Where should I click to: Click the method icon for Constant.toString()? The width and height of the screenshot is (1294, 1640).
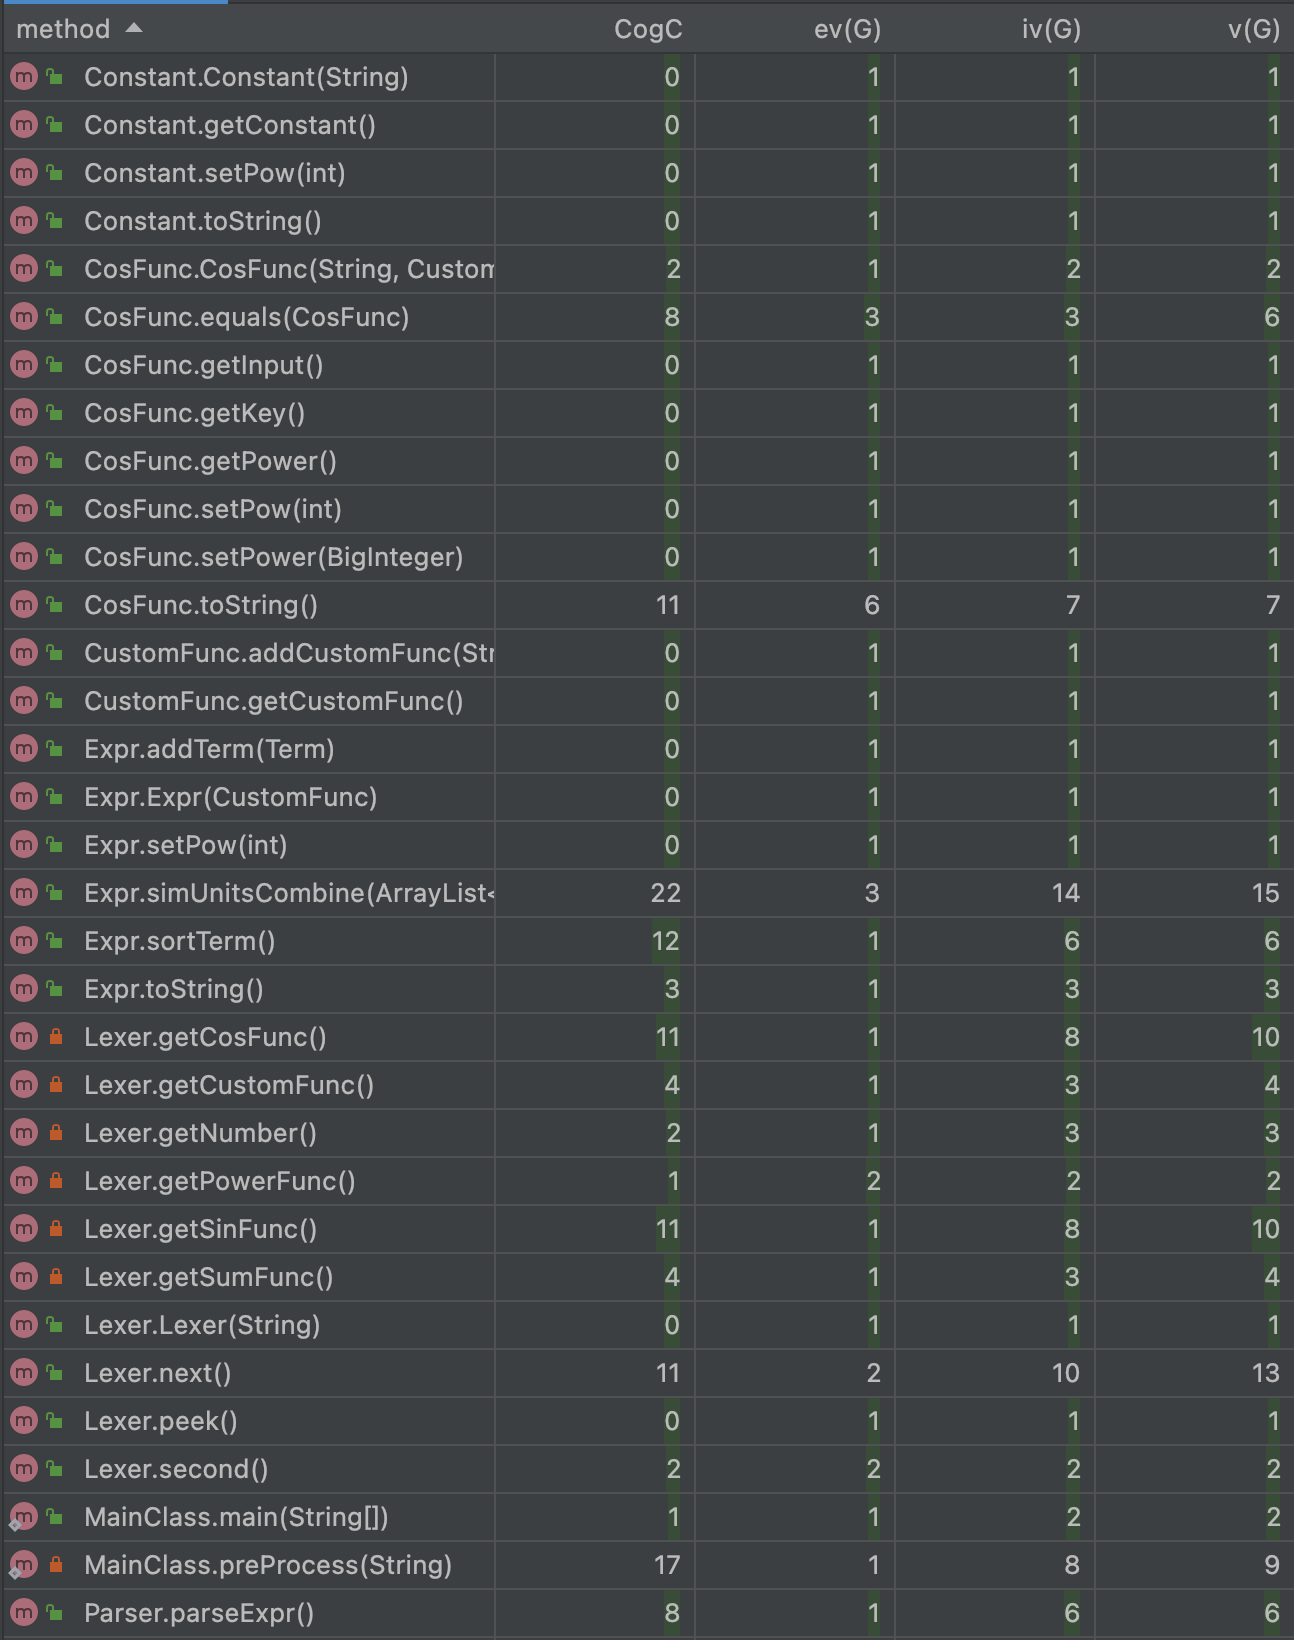coord(24,221)
